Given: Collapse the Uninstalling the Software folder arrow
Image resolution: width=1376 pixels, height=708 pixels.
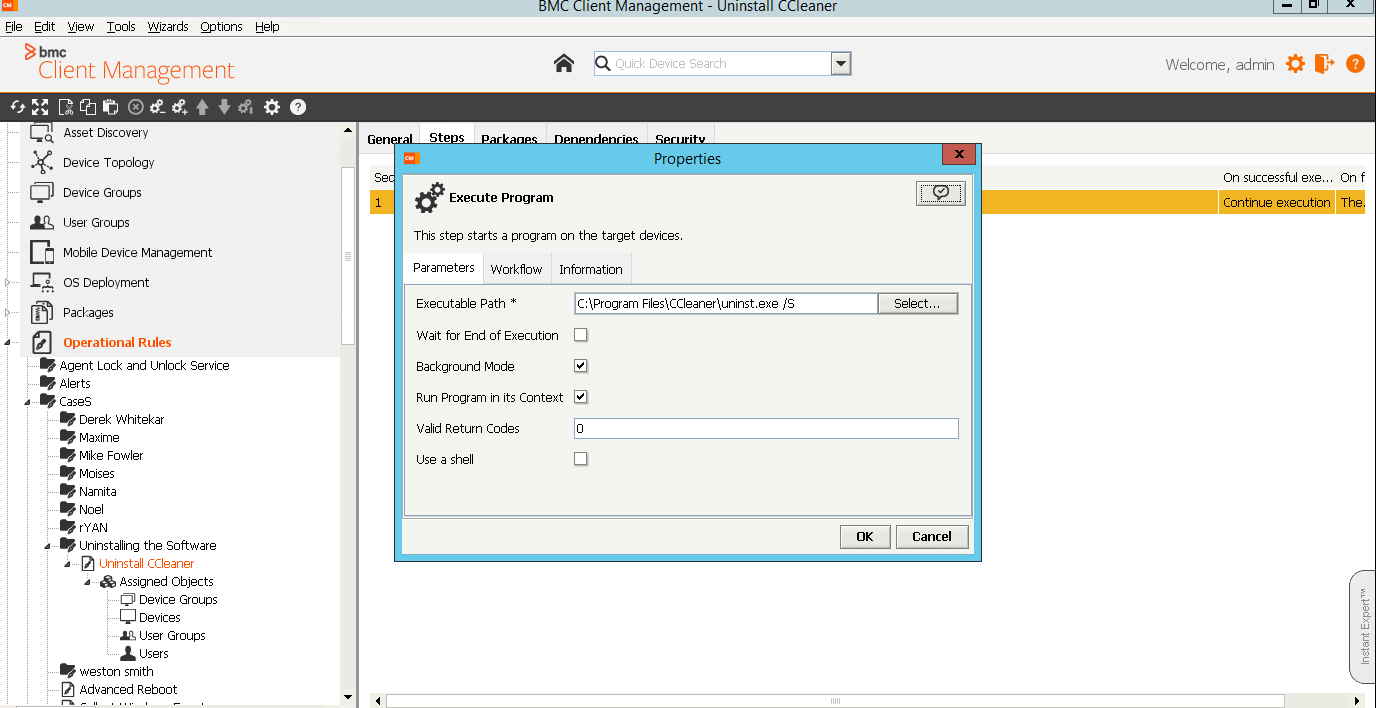Looking at the screenshot, I should [49, 546].
